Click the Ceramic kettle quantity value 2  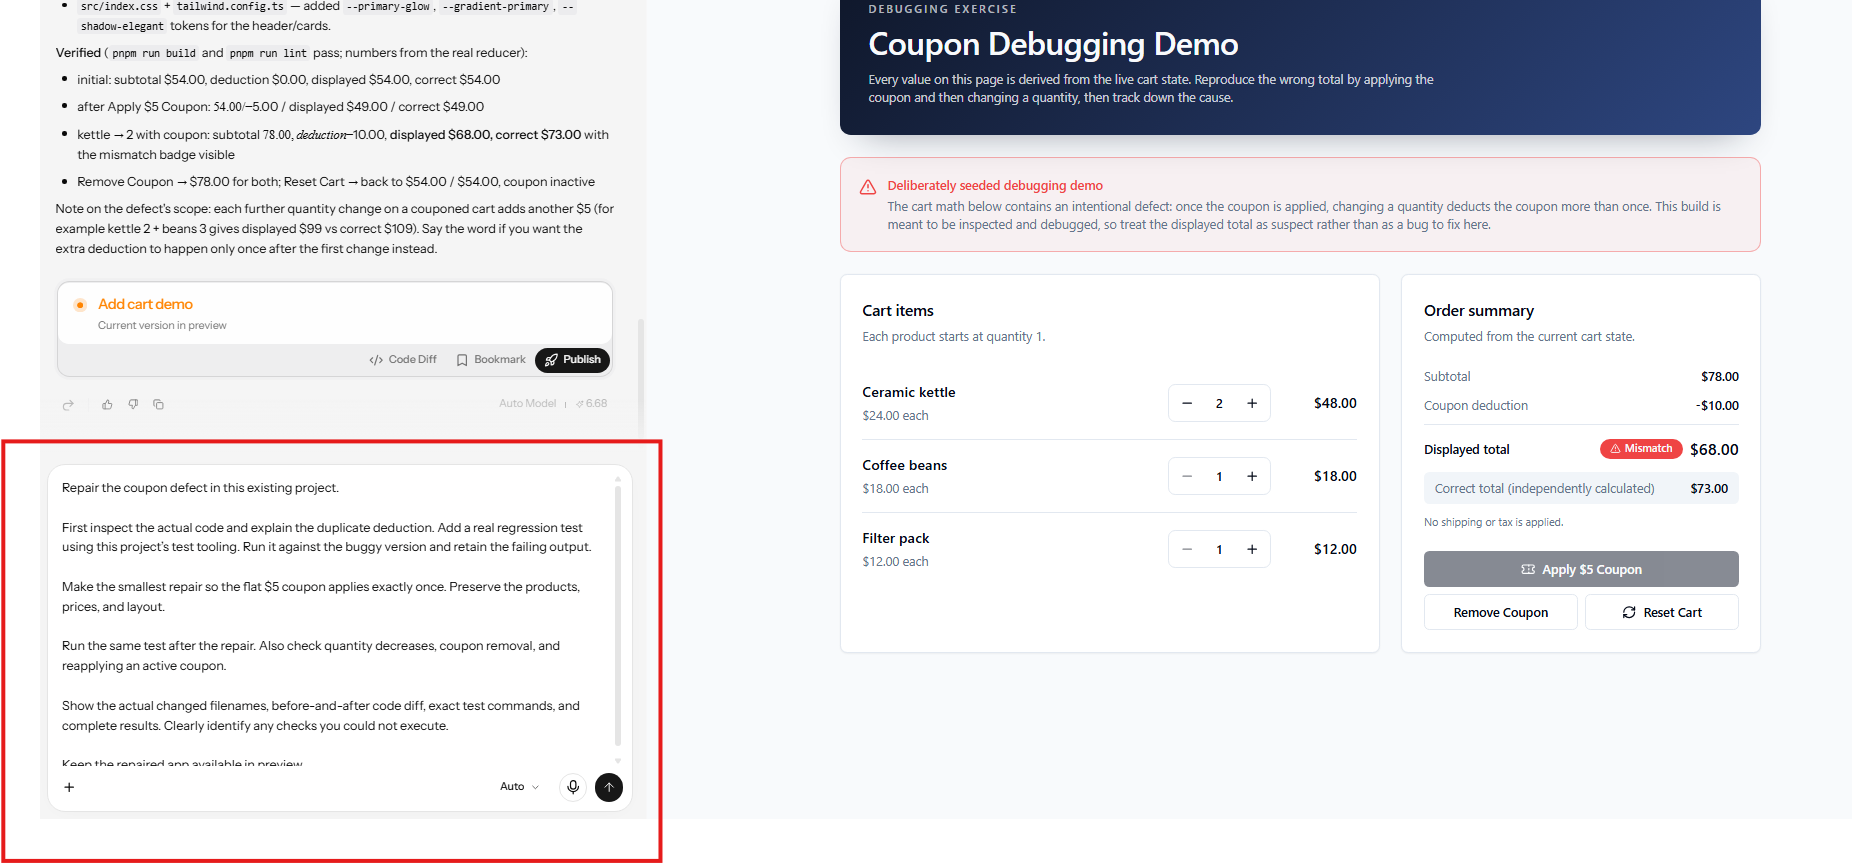1219,403
